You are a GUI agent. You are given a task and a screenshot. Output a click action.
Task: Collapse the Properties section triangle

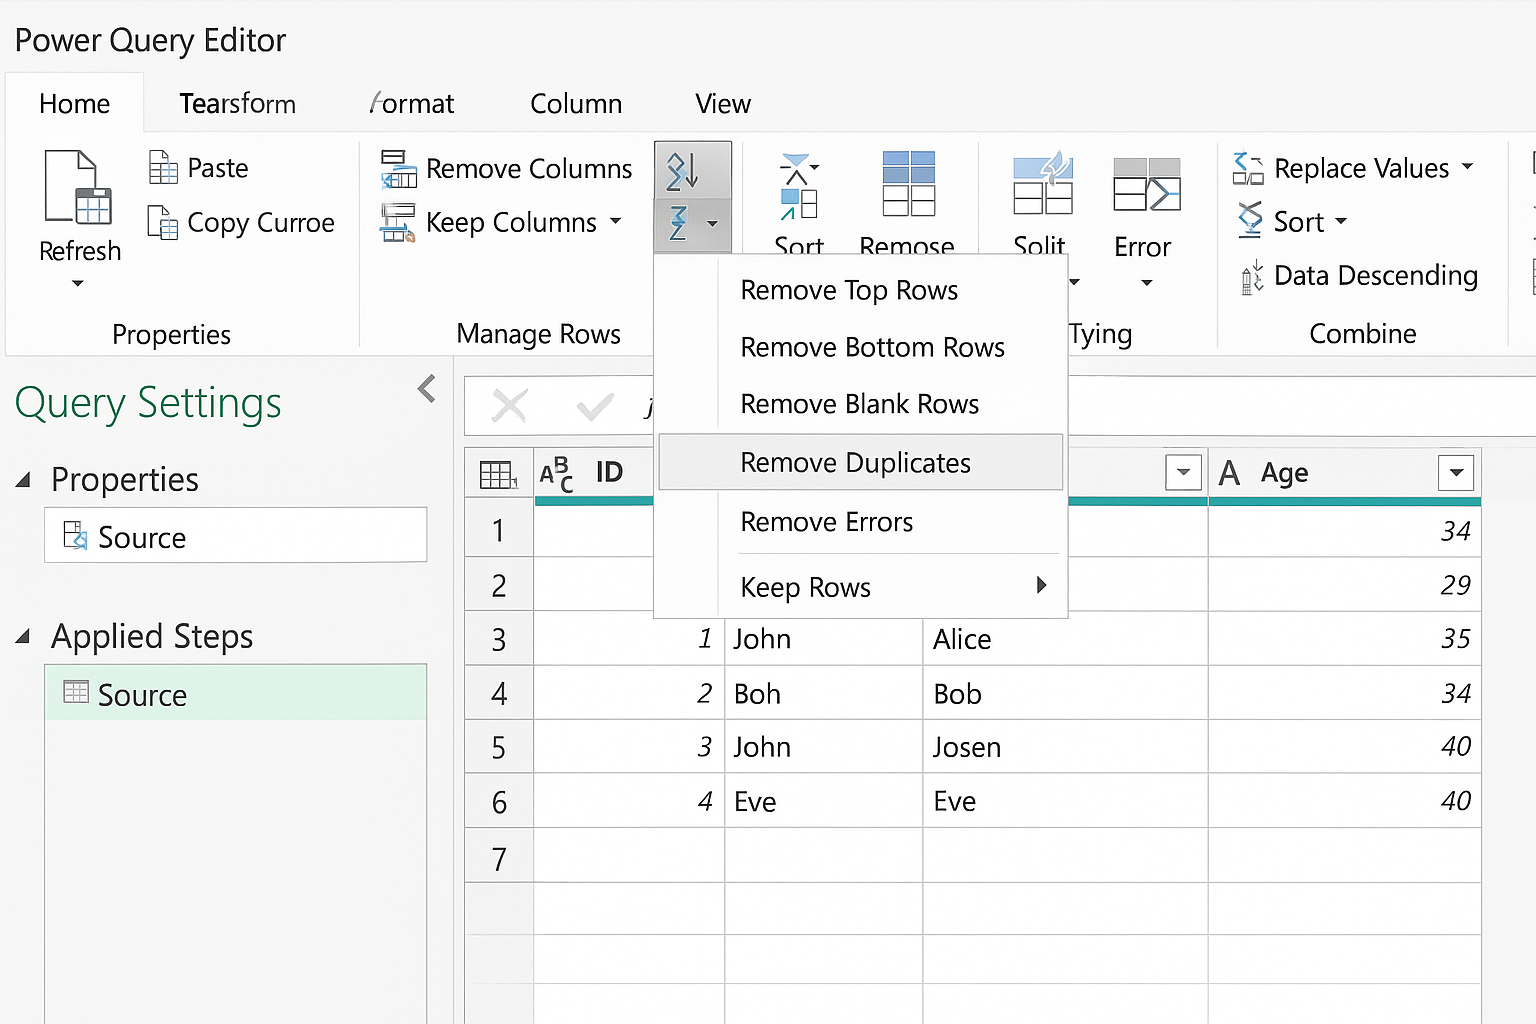tap(23, 480)
